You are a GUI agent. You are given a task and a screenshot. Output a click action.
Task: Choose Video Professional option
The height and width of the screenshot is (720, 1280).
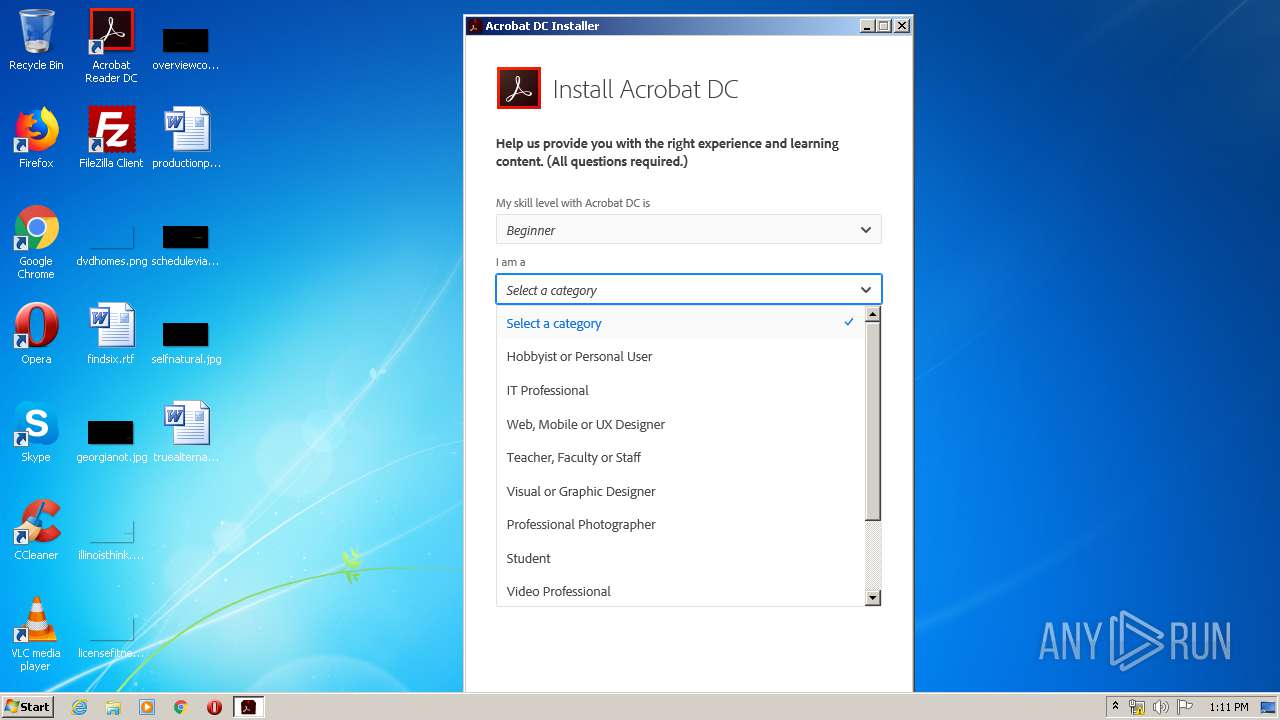point(680,591)
